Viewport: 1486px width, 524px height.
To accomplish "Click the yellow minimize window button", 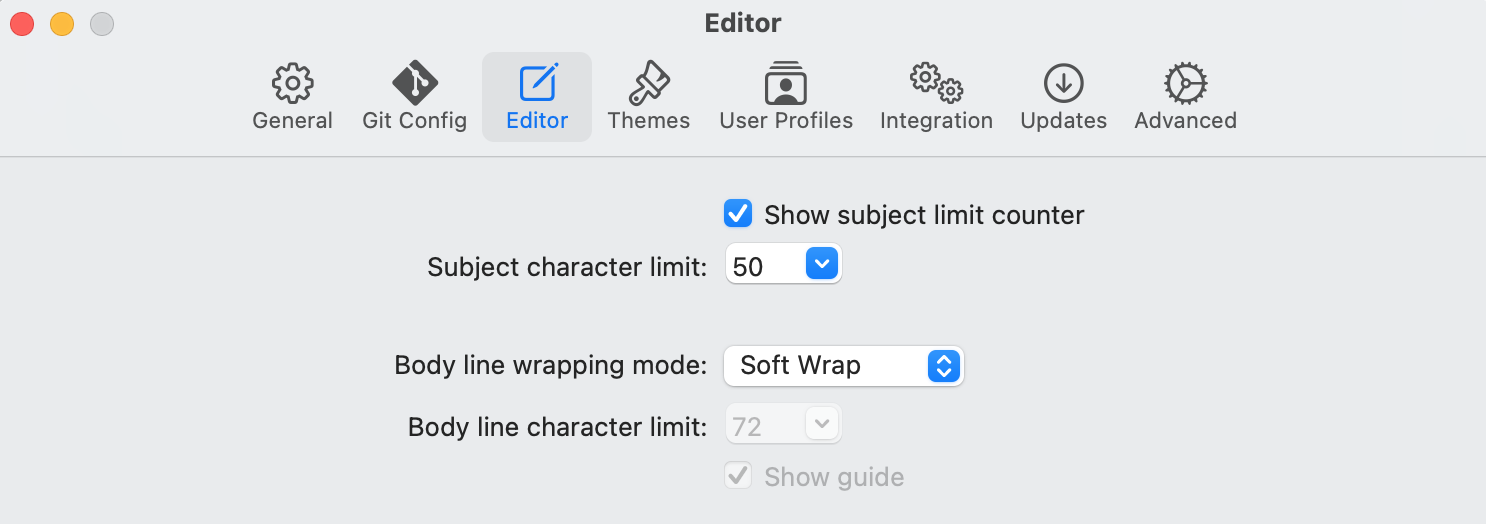I will click(62, 24).
